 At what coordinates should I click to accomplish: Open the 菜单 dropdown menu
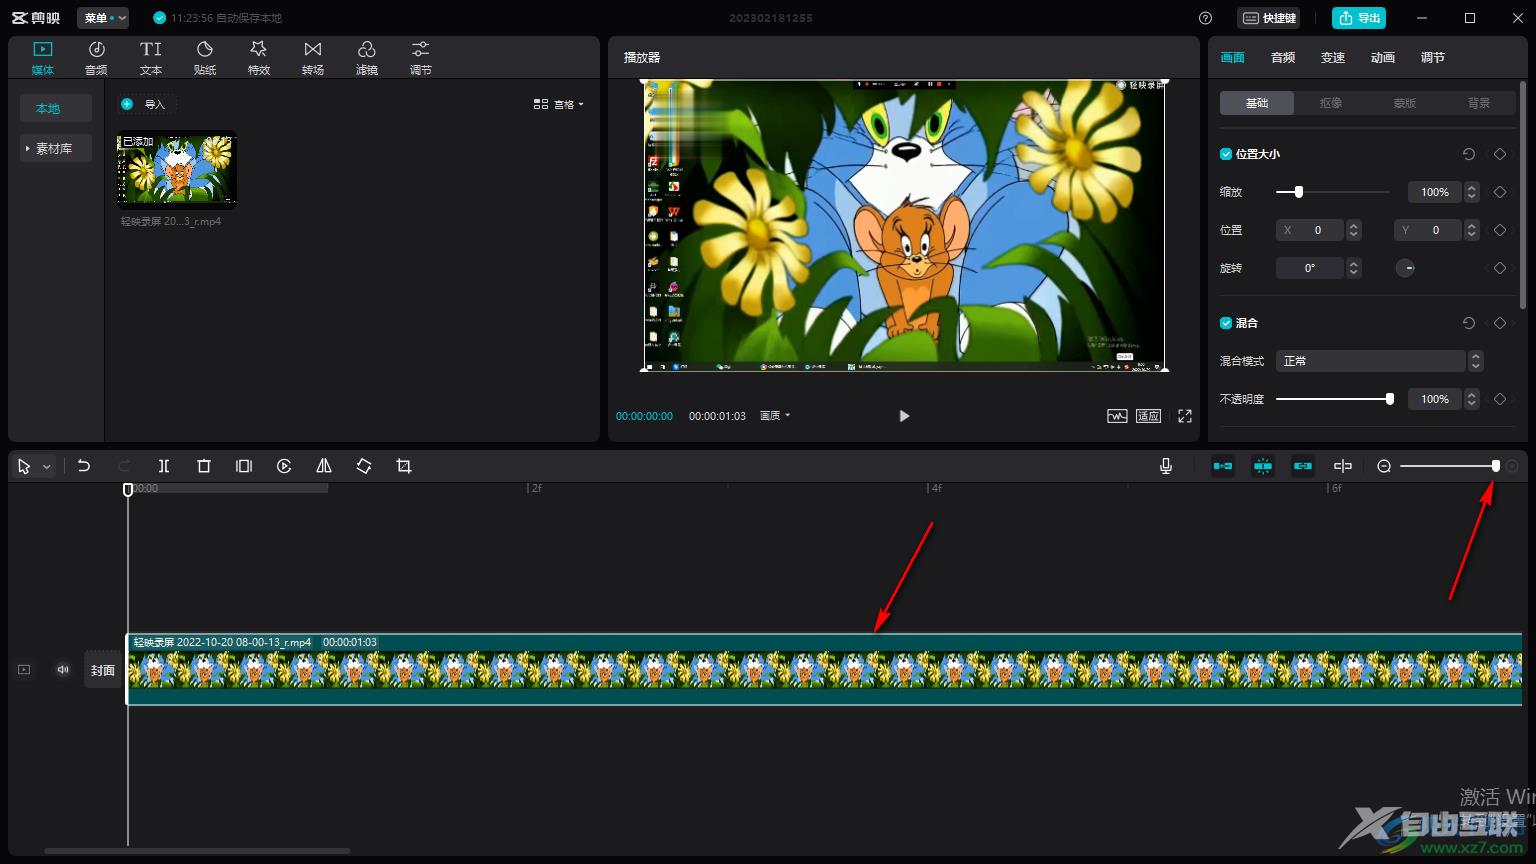pos(103,18)
